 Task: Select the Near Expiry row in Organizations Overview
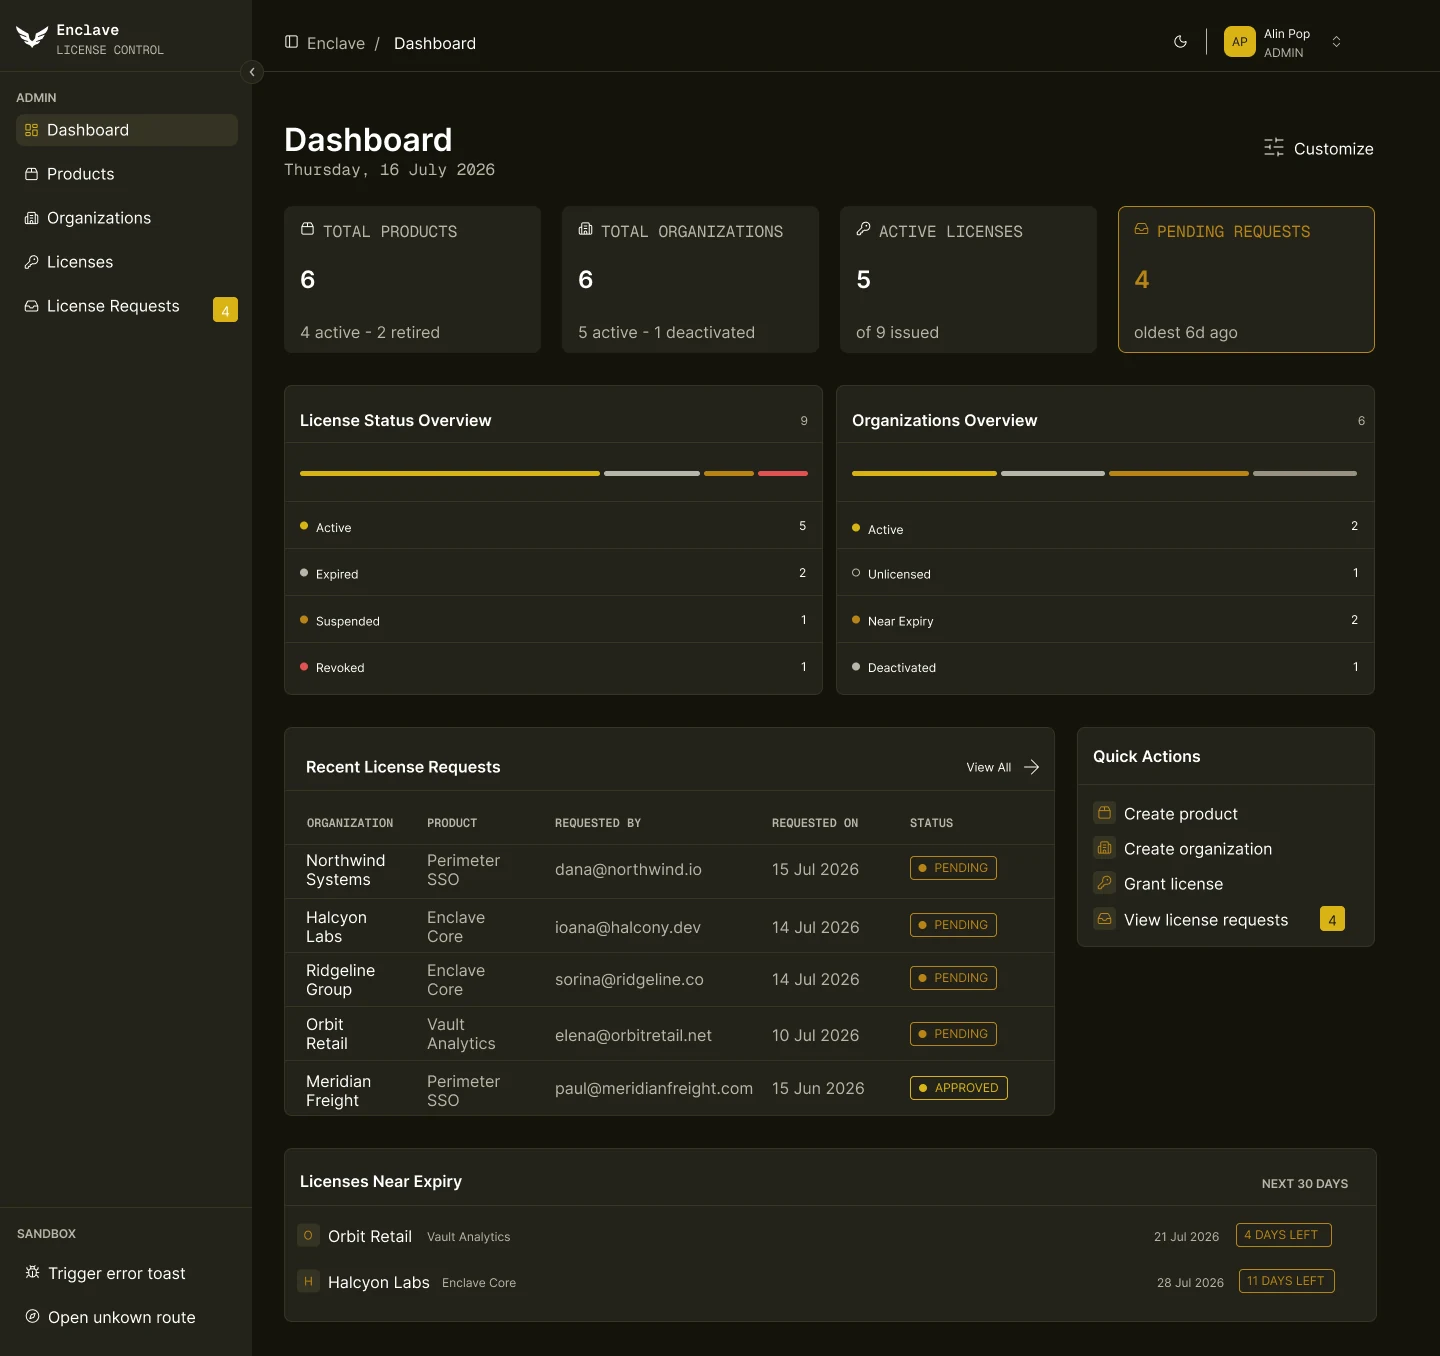[x=1105, y=620]
